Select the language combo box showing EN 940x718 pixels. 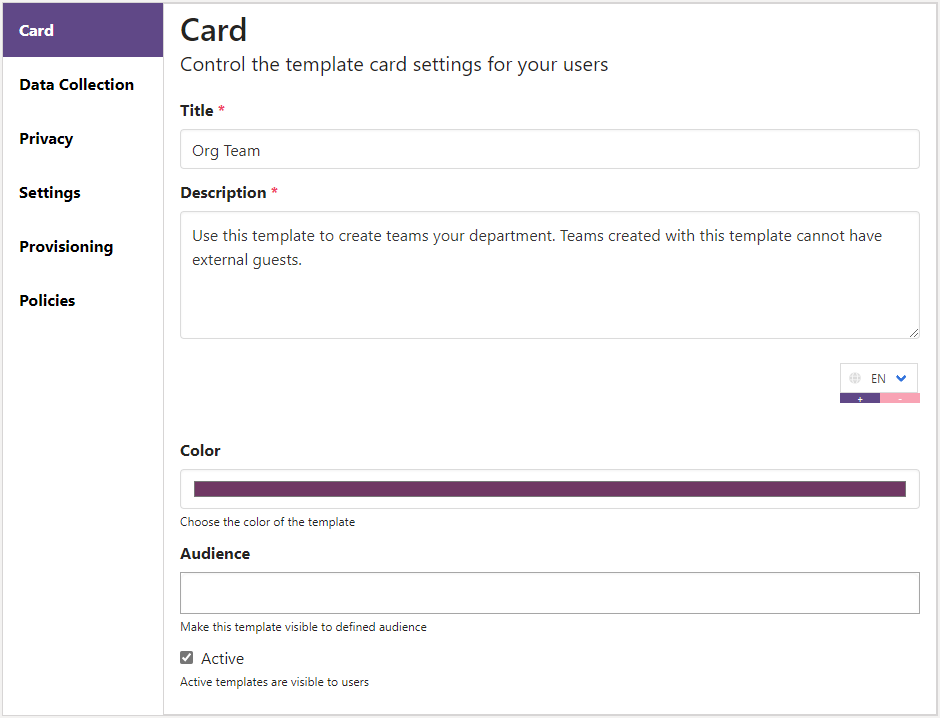coord(879,378)
